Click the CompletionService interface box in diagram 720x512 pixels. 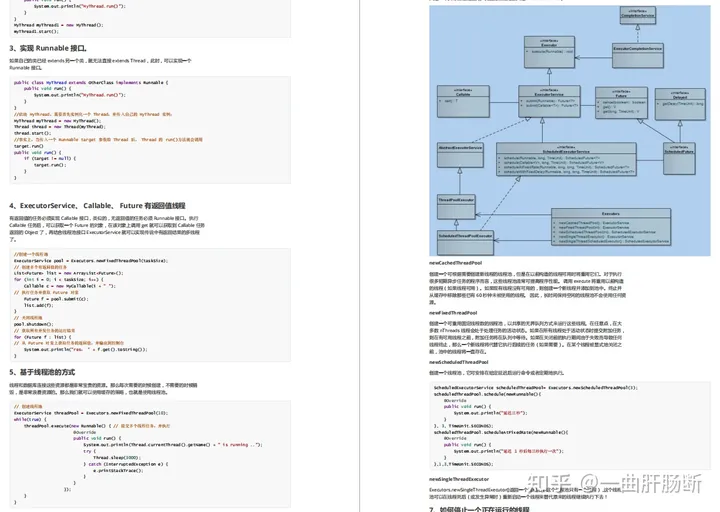click(637, 15)
